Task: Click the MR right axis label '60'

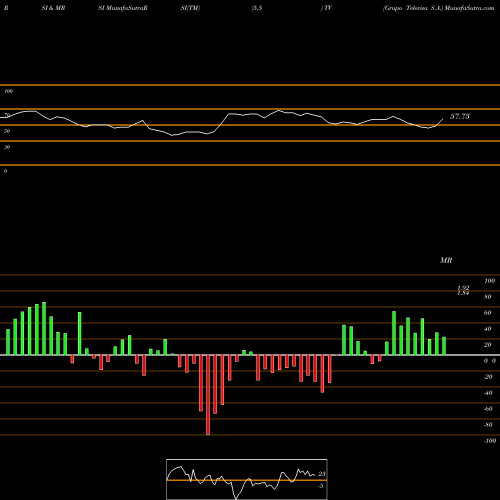Action: point(488,313)
